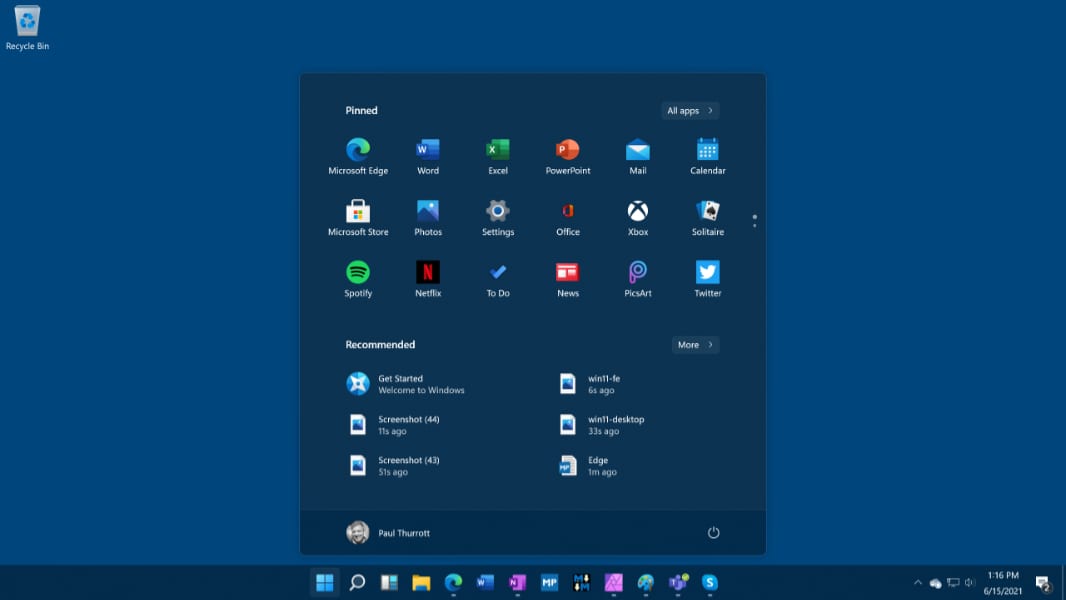The width and height of the screenshot is (1066, 600).
Task: Open the recommended file win11-fe
Action: point(589,384)
